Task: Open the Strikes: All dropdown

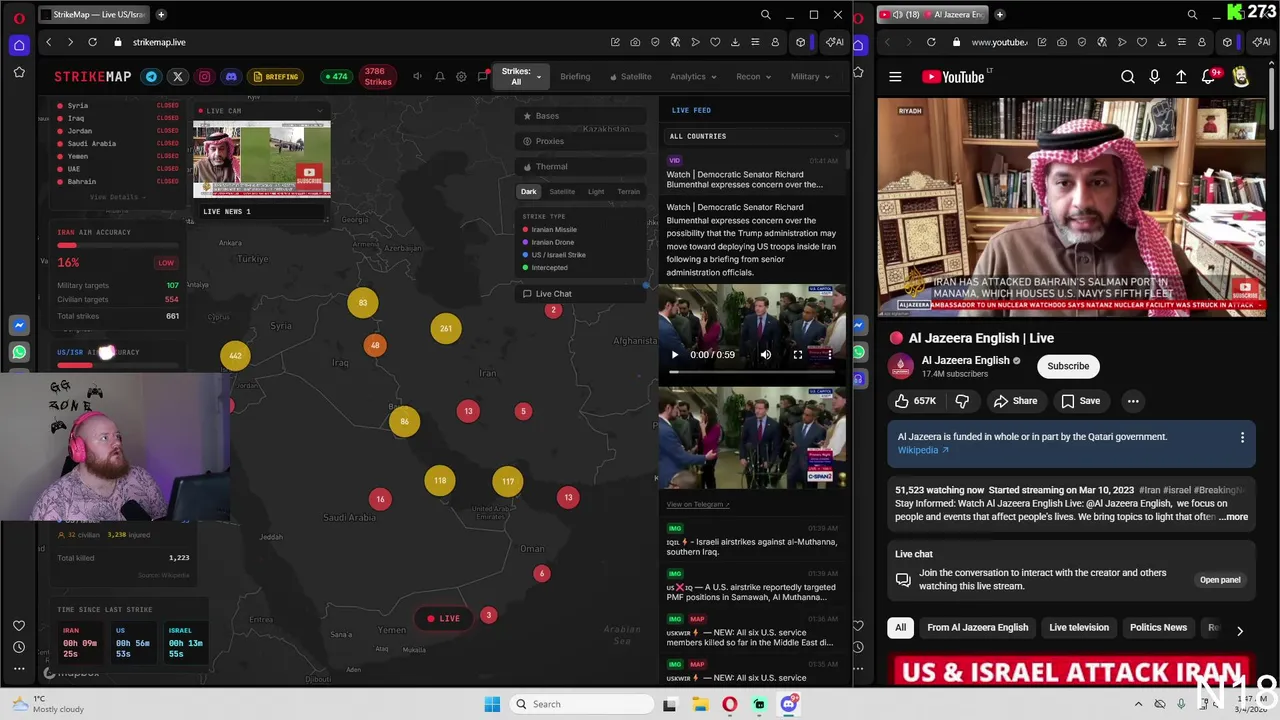Action: (x=521, y=77)
